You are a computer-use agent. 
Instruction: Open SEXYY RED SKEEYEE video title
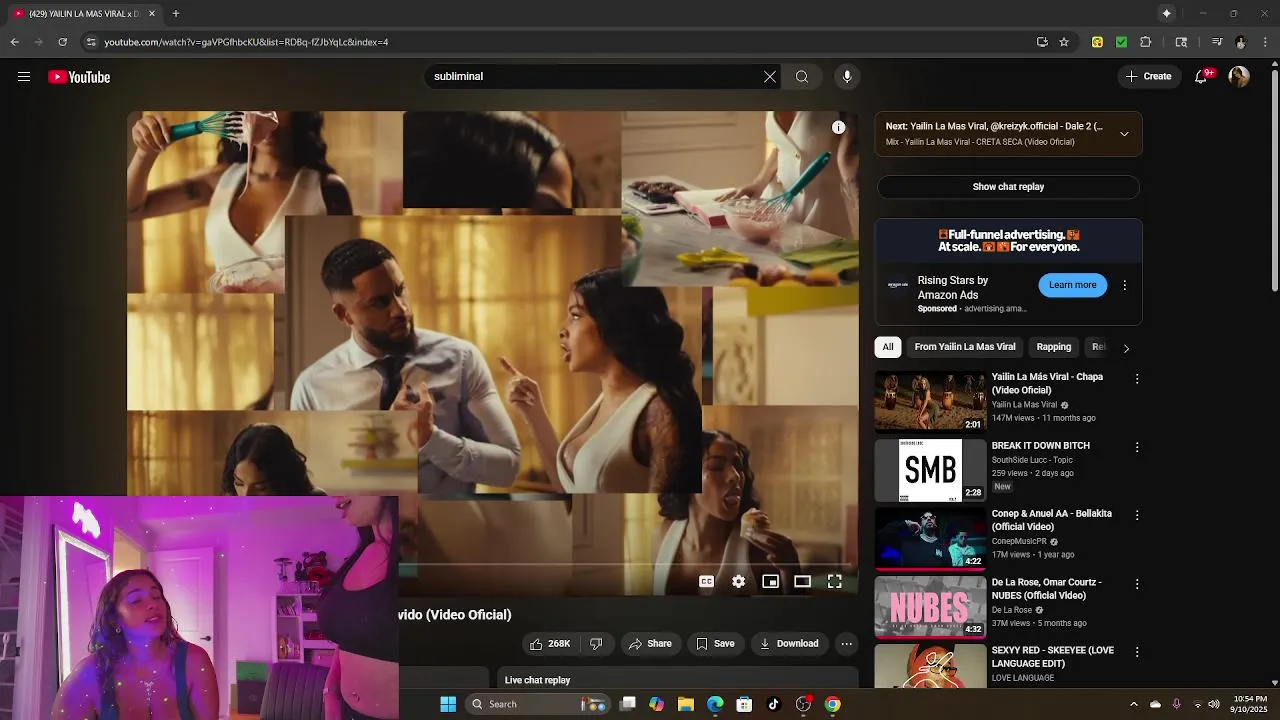coord(1053,657)
